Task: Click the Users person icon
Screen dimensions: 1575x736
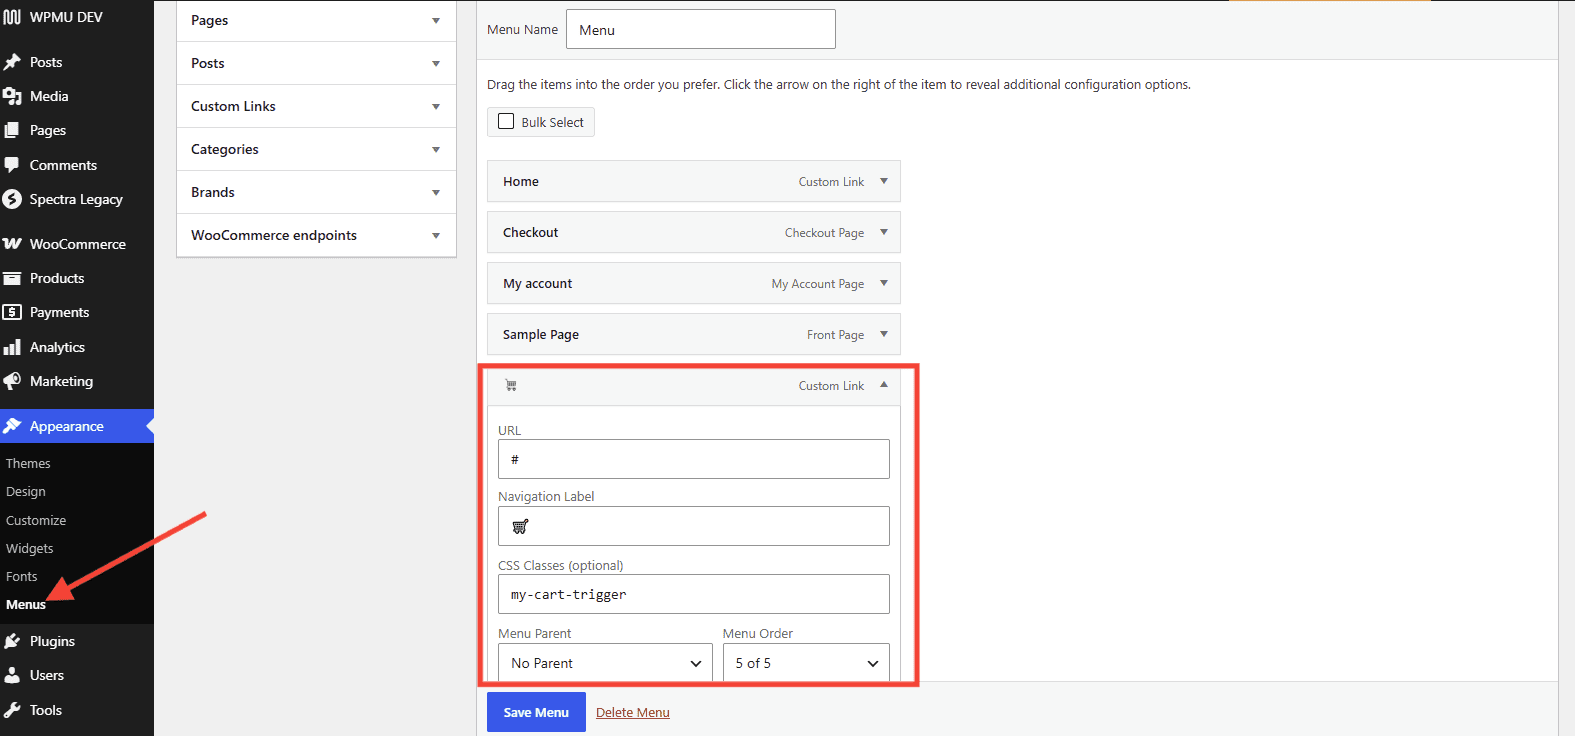Action: click(12, 675)
